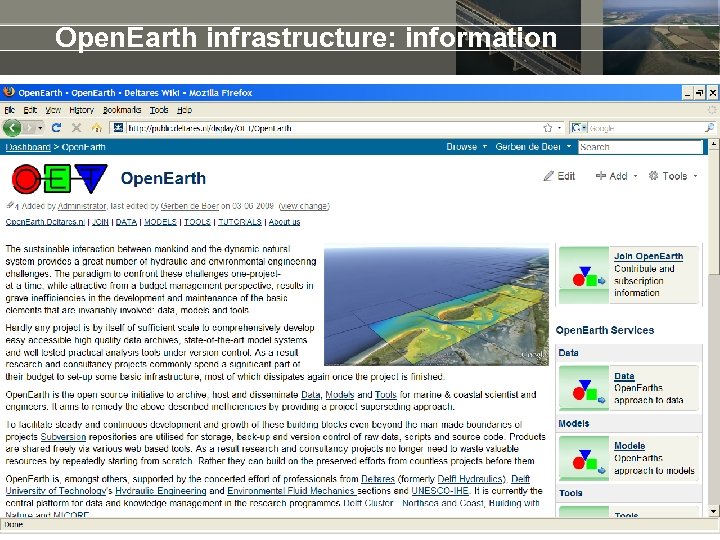Click the small label icon before 'Added by'
The height and width of the screenshot is (540, 720).
[x=12, y=206]
